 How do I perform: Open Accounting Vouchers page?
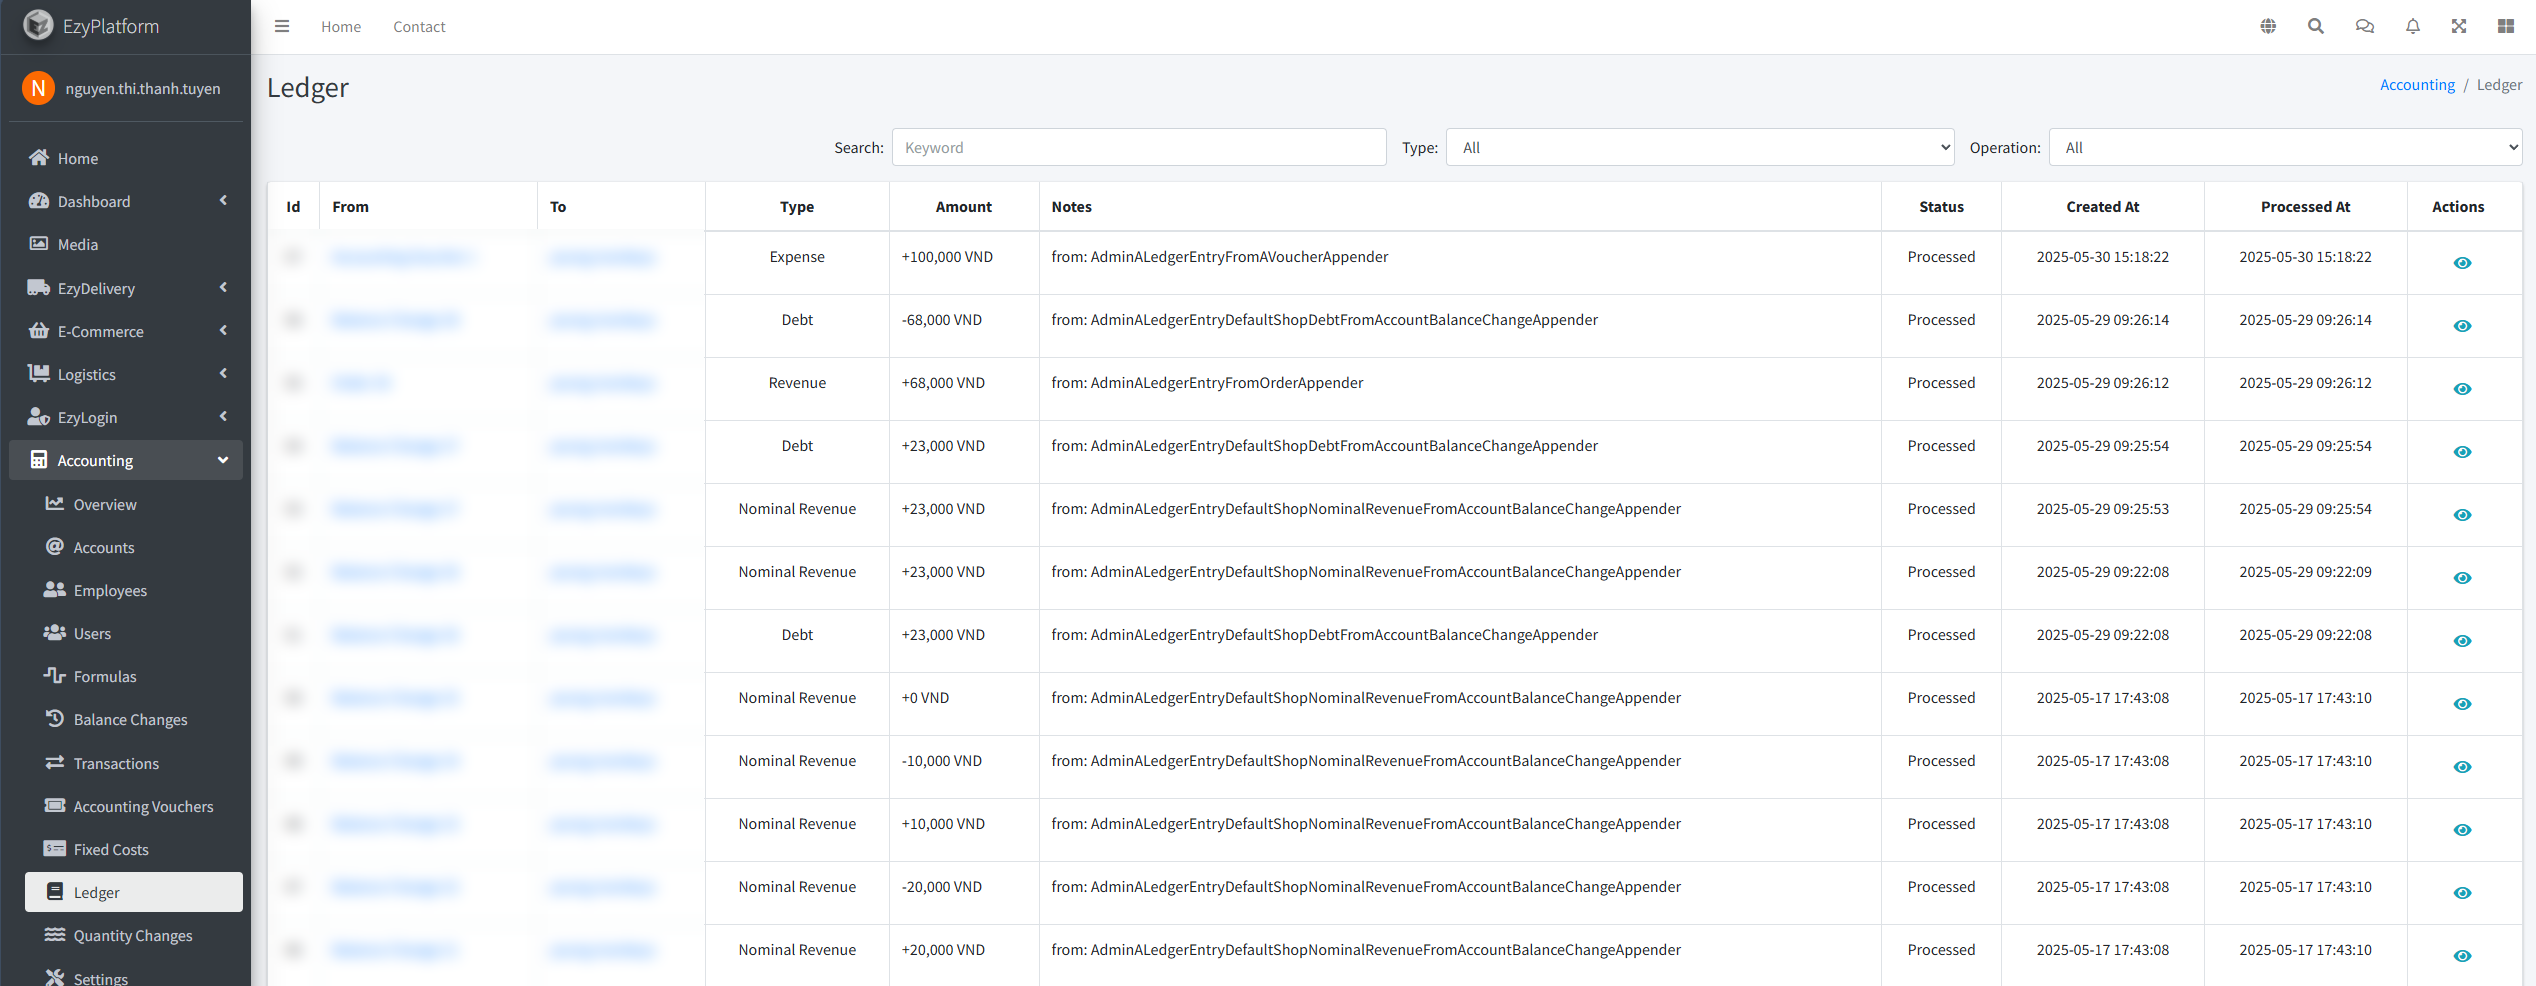tap(134, 806)
